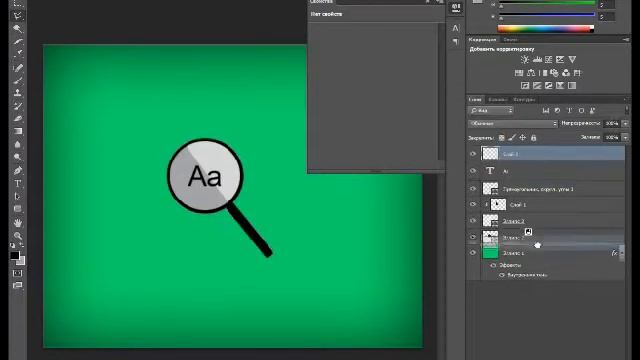Image resolution: width=640 pixels, height=360 pixels.
Task: Click the foreground color swatch
Action: coord(15,256)
